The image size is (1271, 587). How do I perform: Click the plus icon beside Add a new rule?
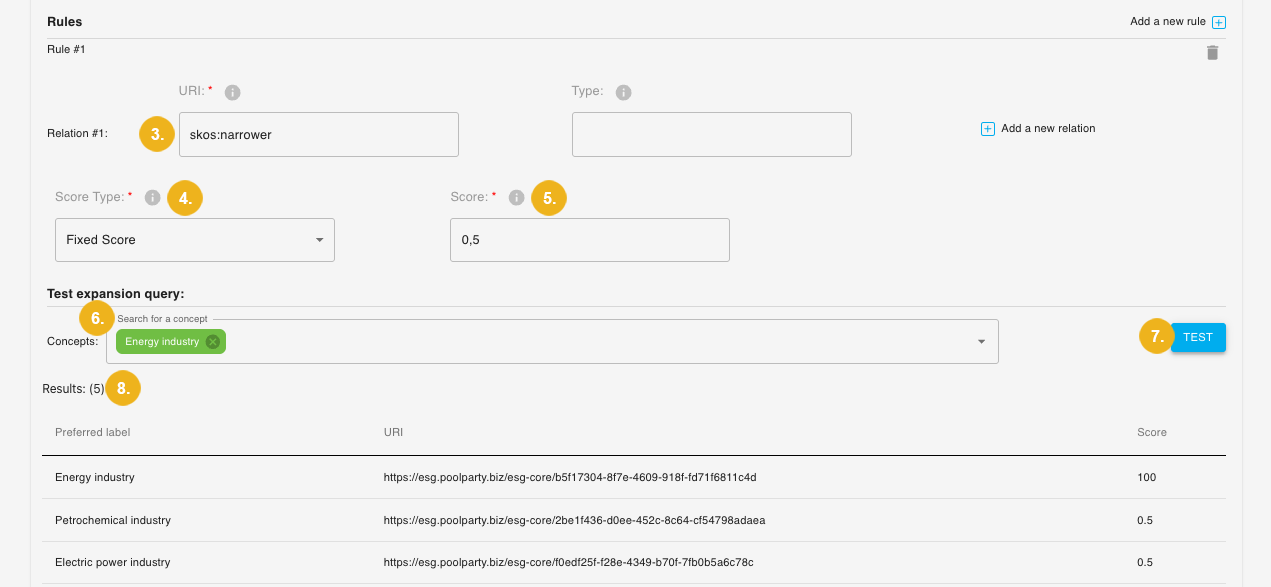1218,22
